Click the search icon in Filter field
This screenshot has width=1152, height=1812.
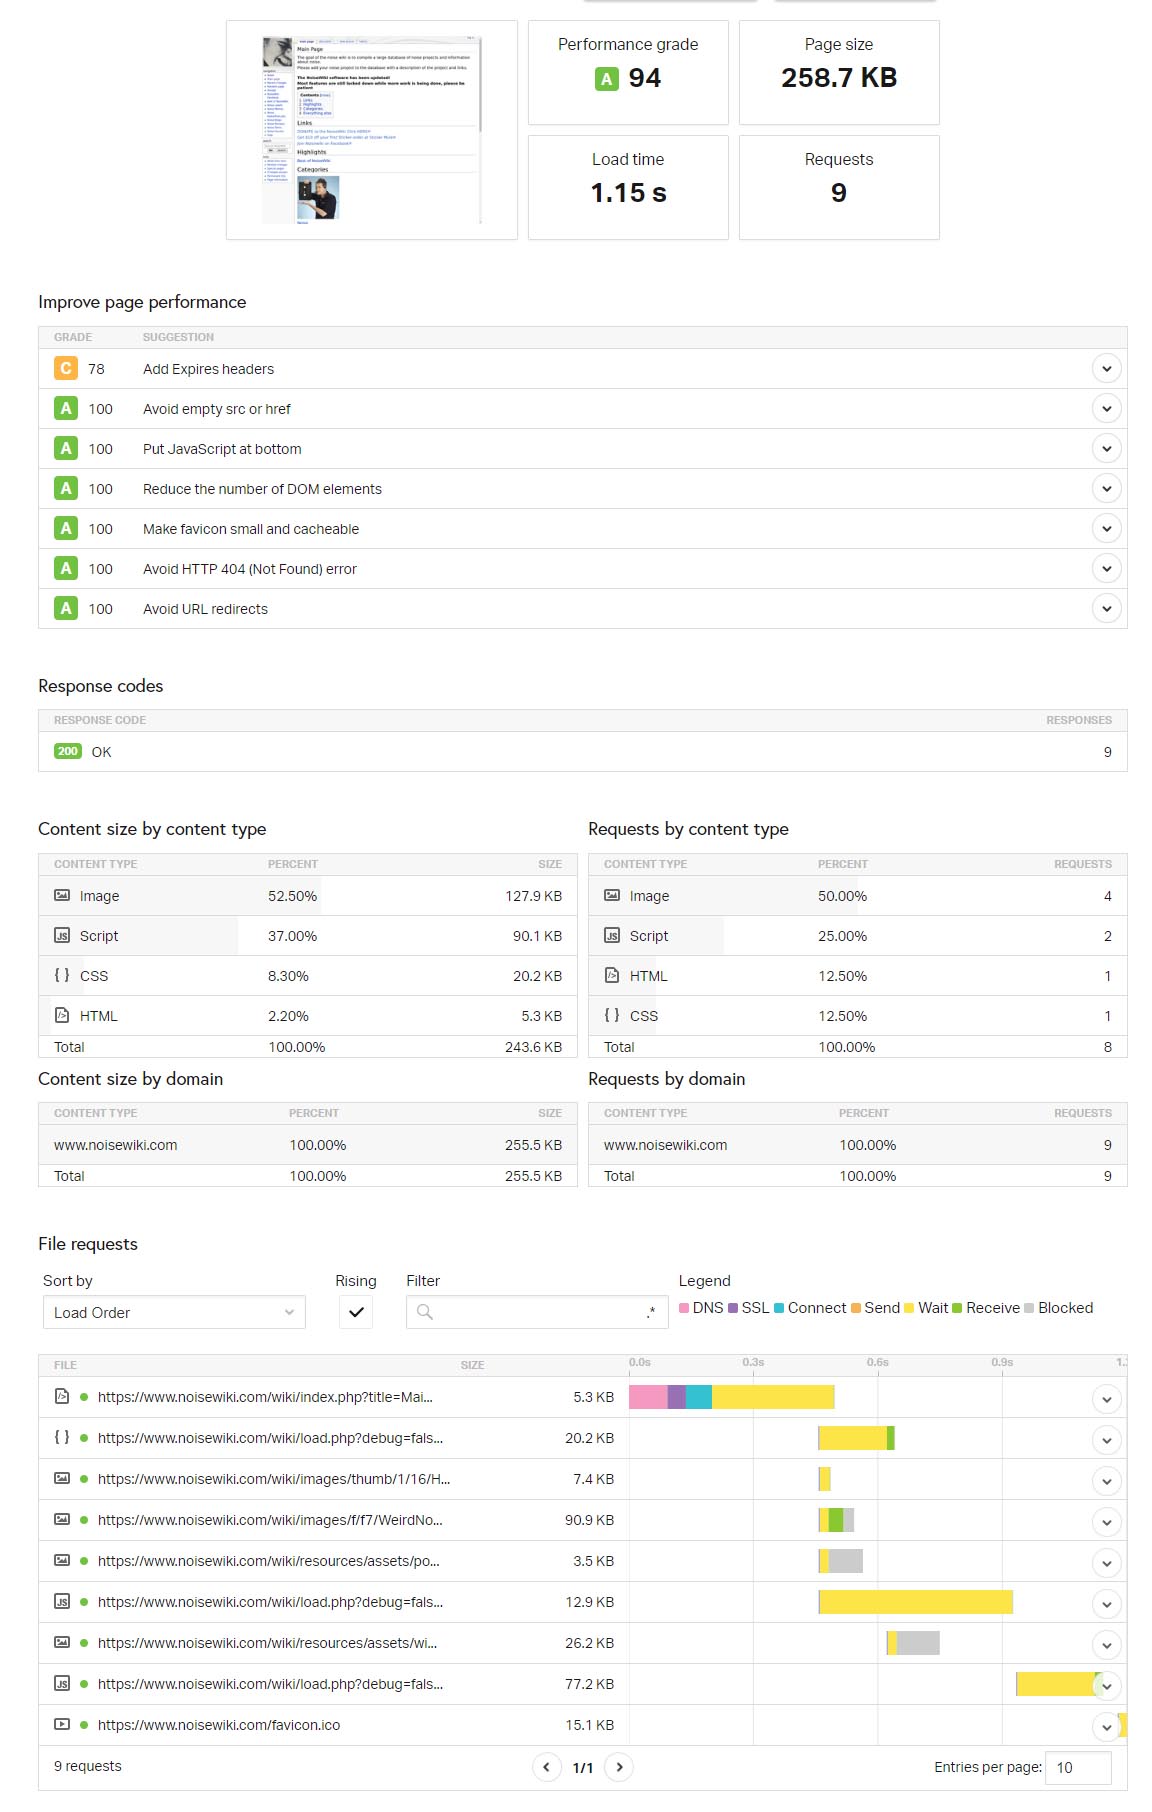(425, 1312)
